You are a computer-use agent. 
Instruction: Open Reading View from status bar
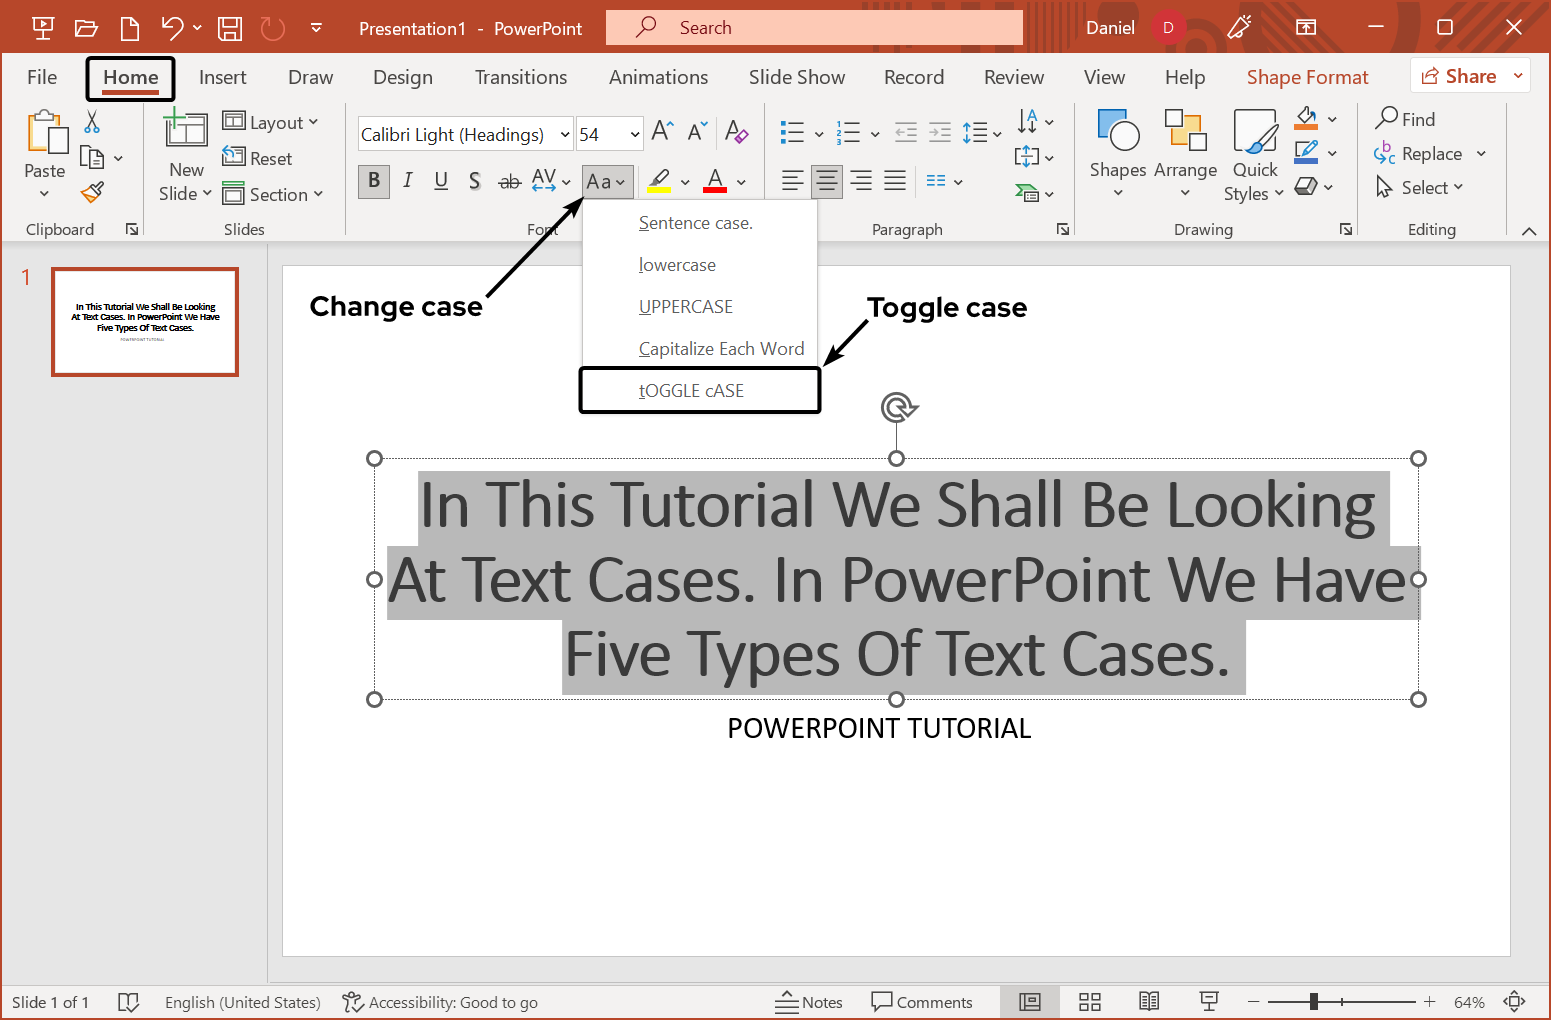pyautogui.click(x=1149, y=1002)
